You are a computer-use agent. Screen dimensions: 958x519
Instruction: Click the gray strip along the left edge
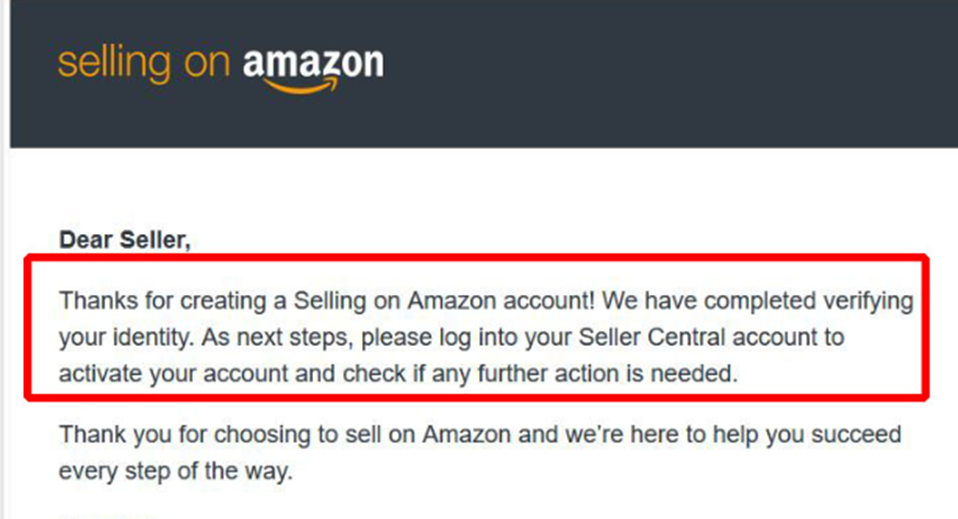pyautogui.click(x=4, y=259)
